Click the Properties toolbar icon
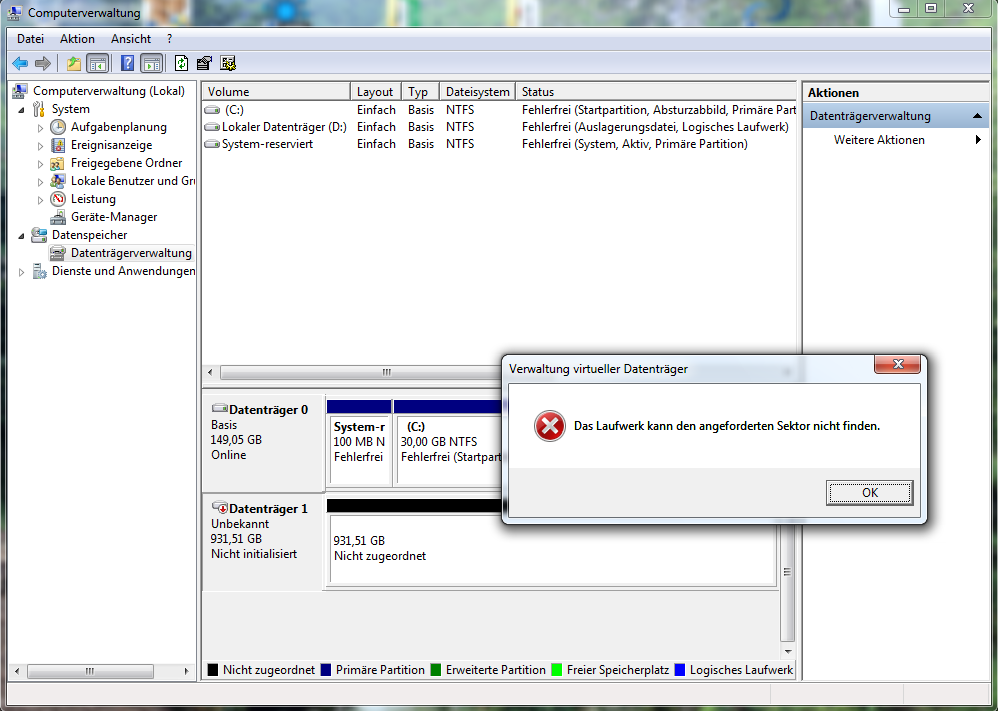This screenshot has height=711, width=998. pos(205,63)
